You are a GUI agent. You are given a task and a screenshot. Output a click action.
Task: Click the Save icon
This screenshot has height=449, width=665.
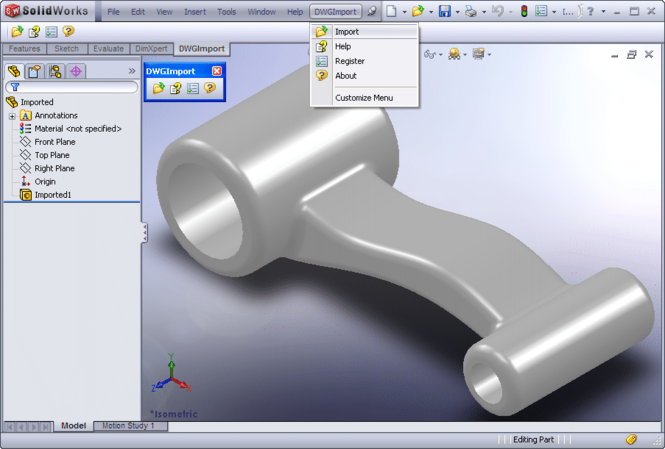click(x=444, y=11)
